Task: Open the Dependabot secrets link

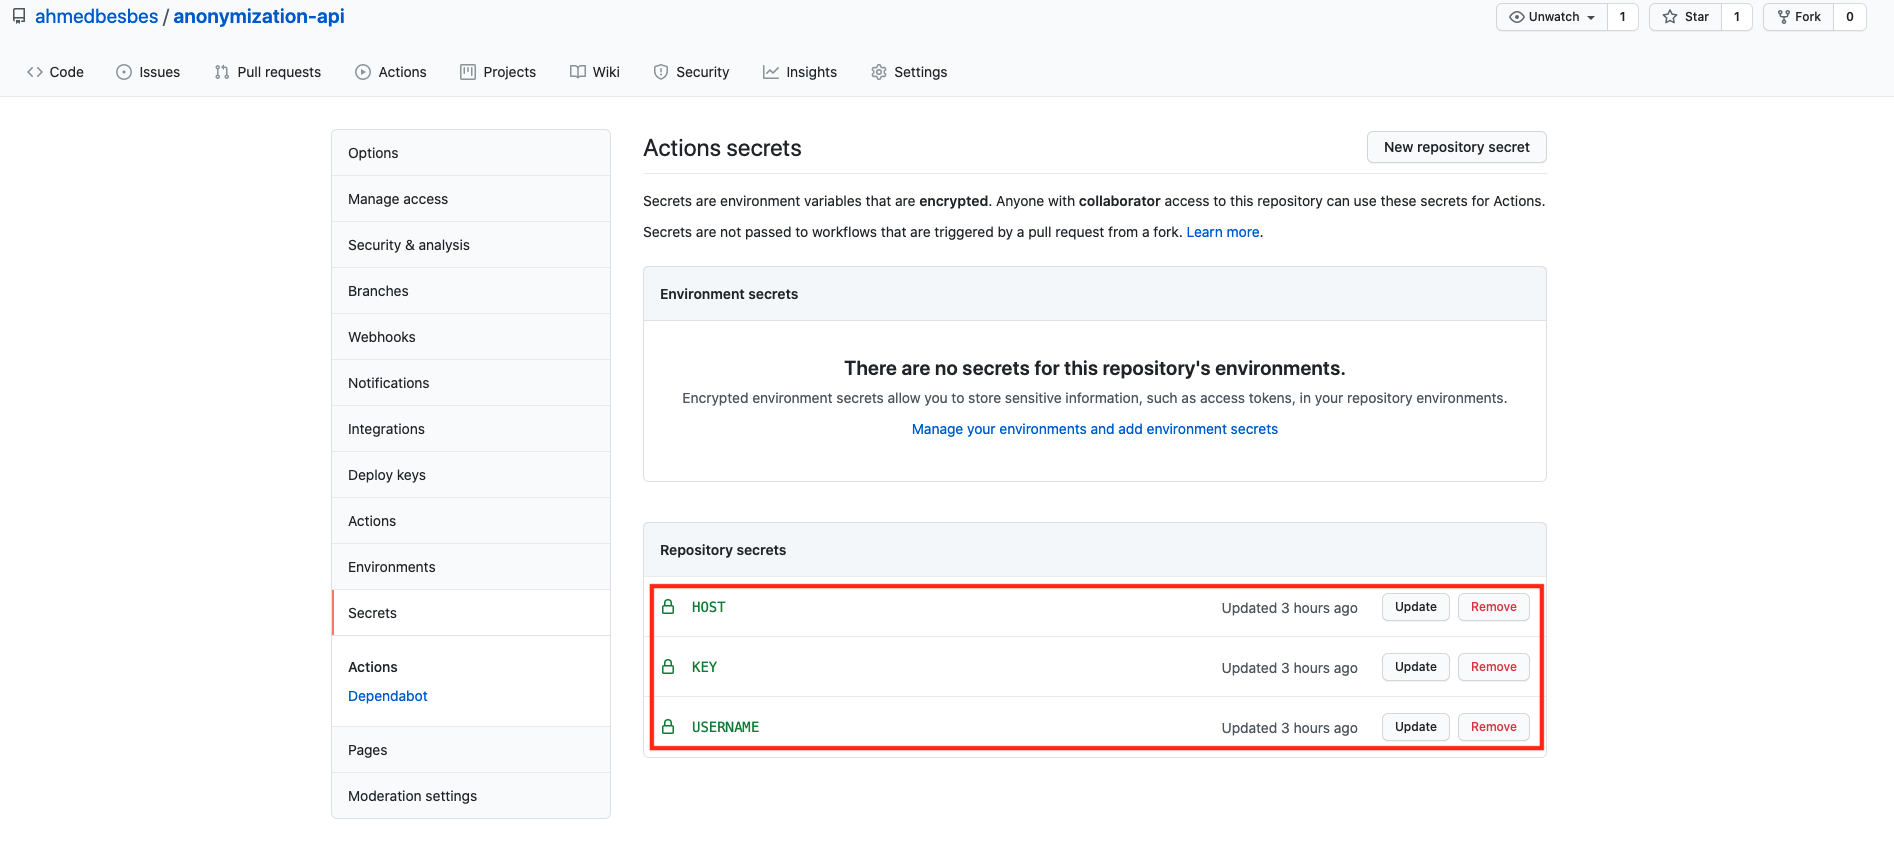Action: coord(388,696)
